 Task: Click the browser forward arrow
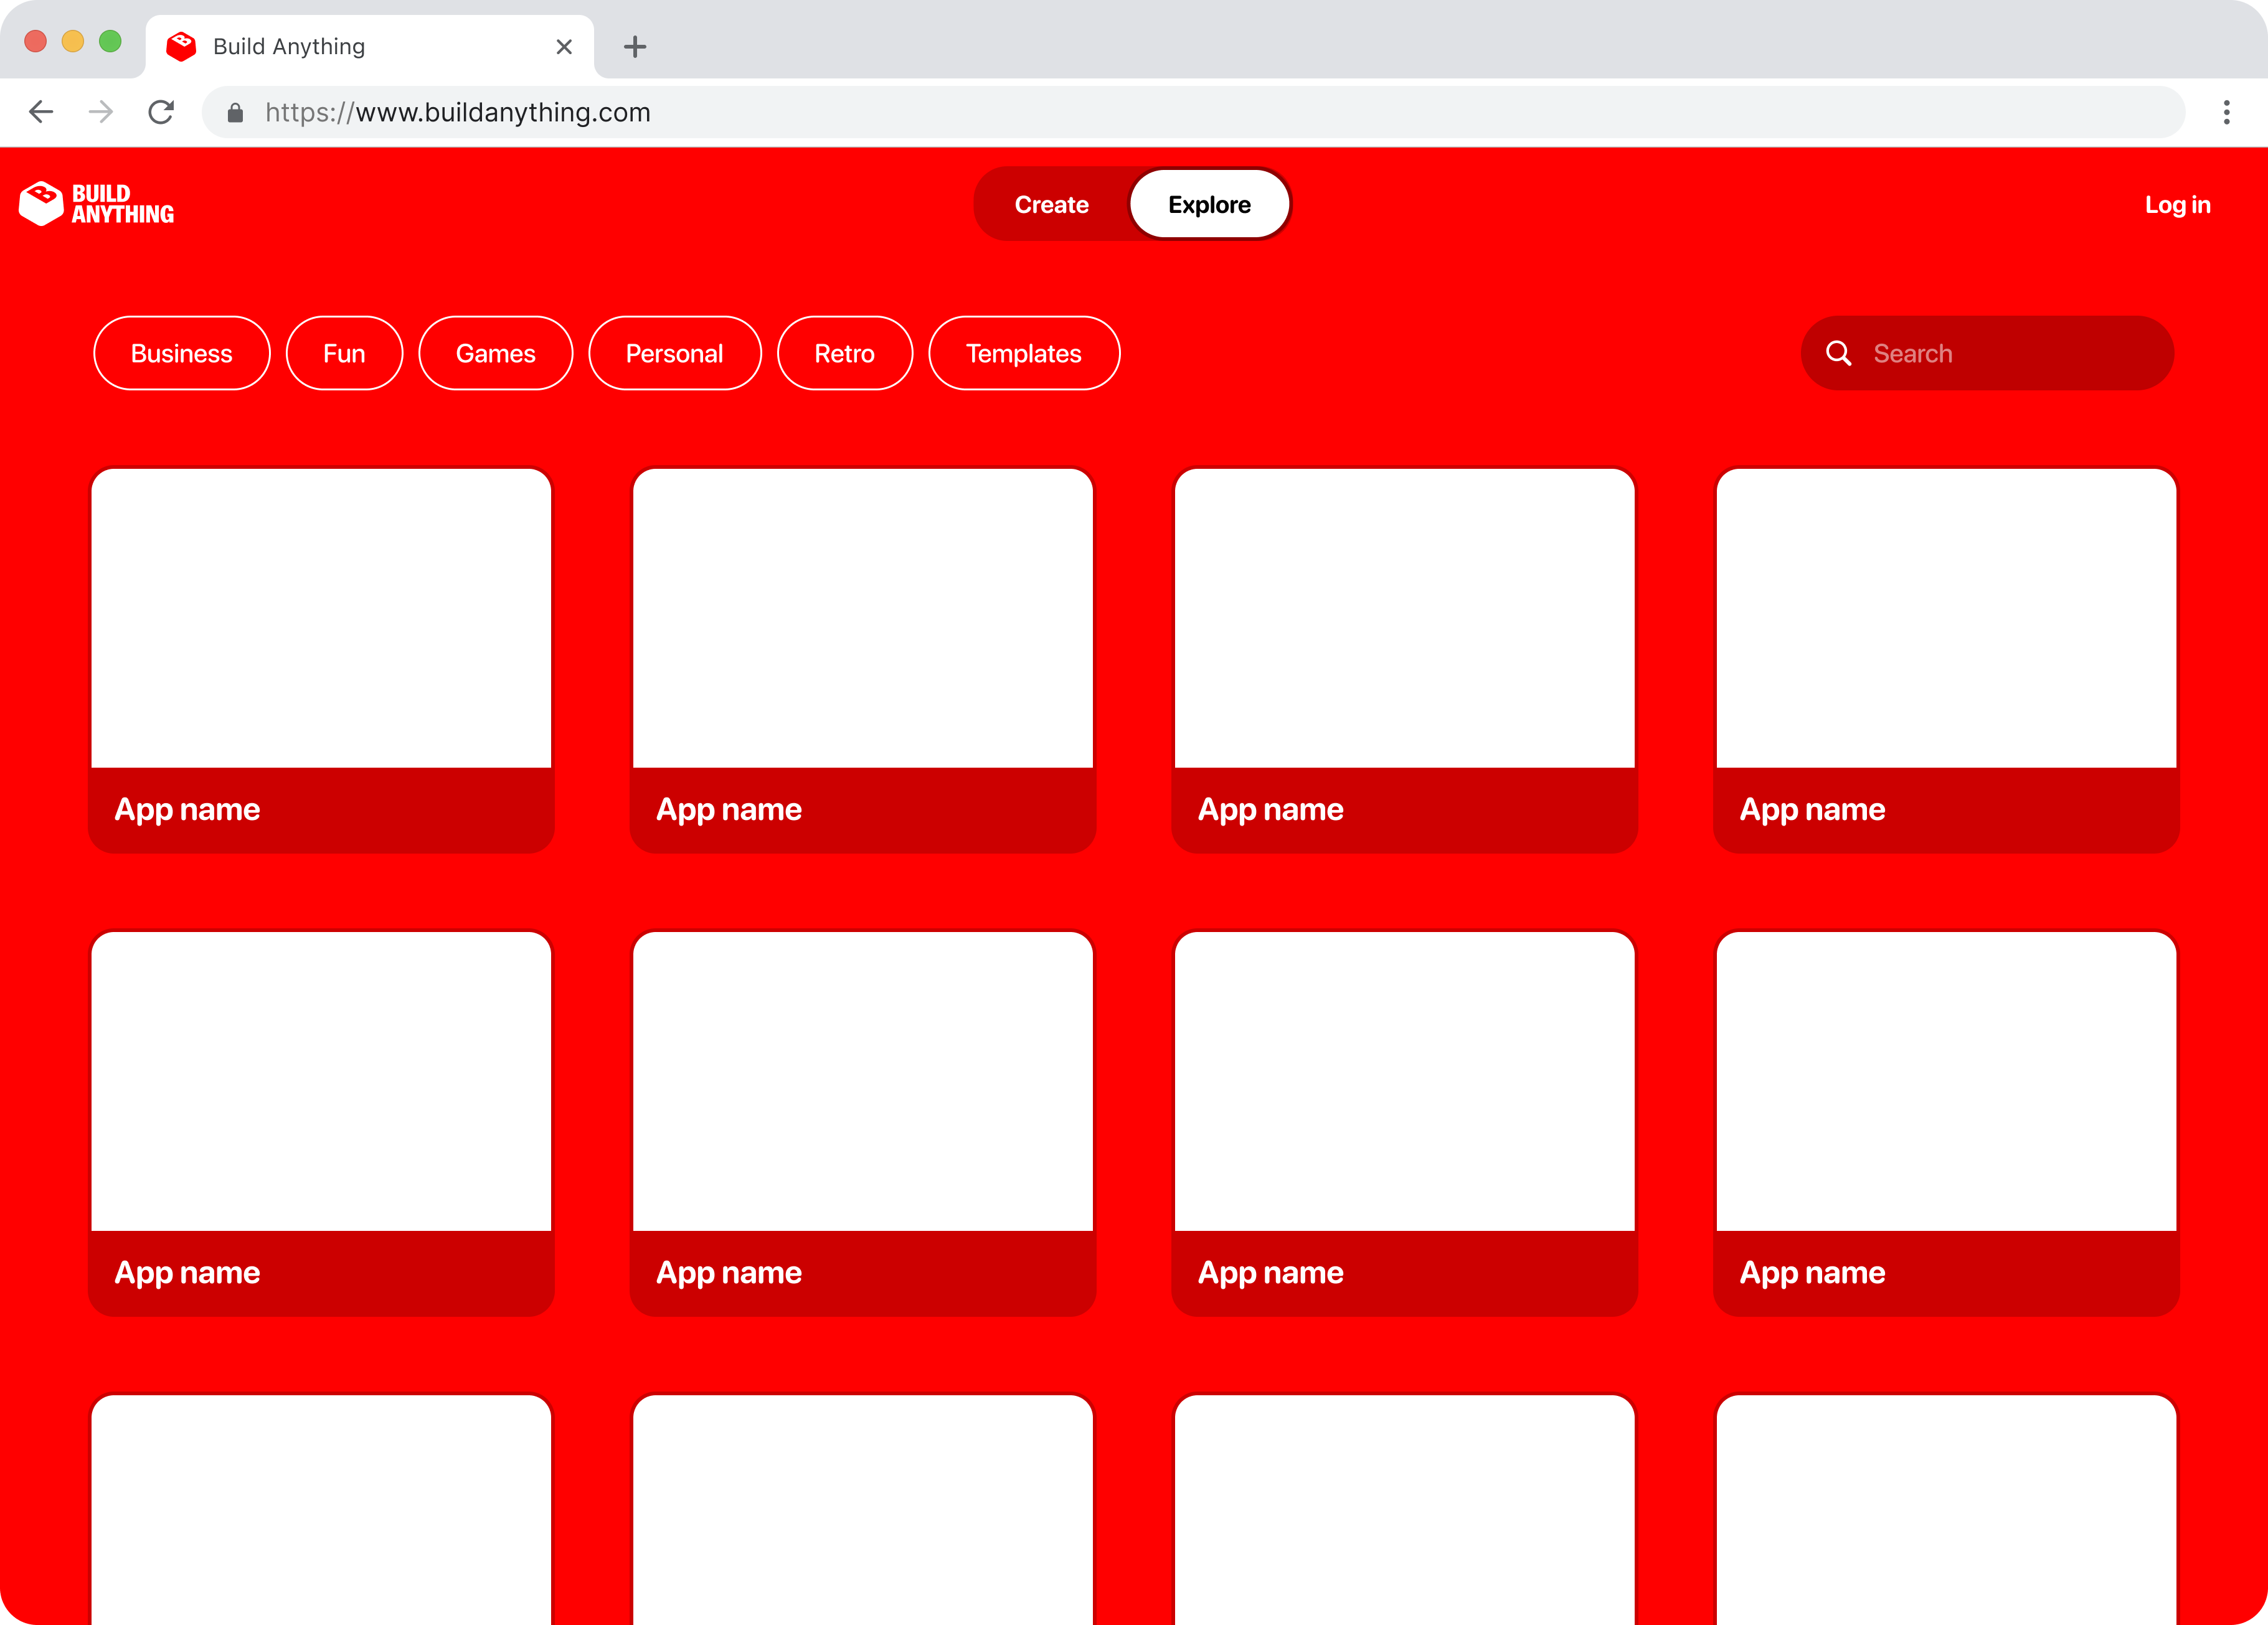[x=100, y=112]
